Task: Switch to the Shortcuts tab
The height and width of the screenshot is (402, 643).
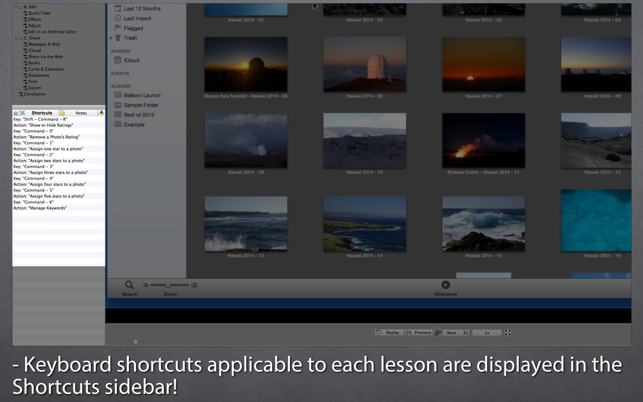Action: 42,113
